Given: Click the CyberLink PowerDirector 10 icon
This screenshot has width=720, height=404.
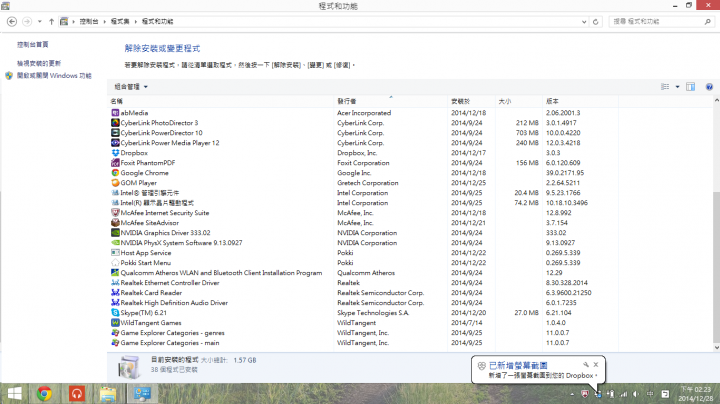Looking at the screenshot, I should [115, 133].
